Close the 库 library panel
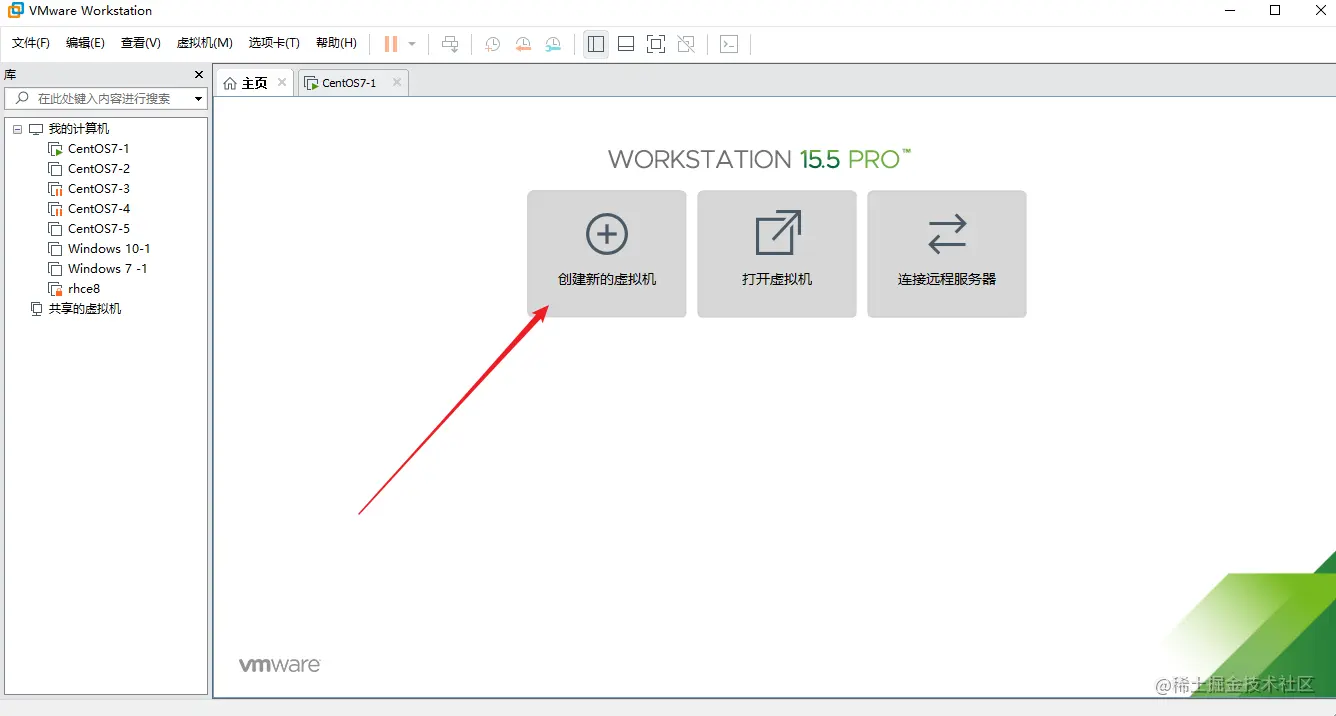The width and height of the screenshot is (1336, 716). [x=198, y=75]
